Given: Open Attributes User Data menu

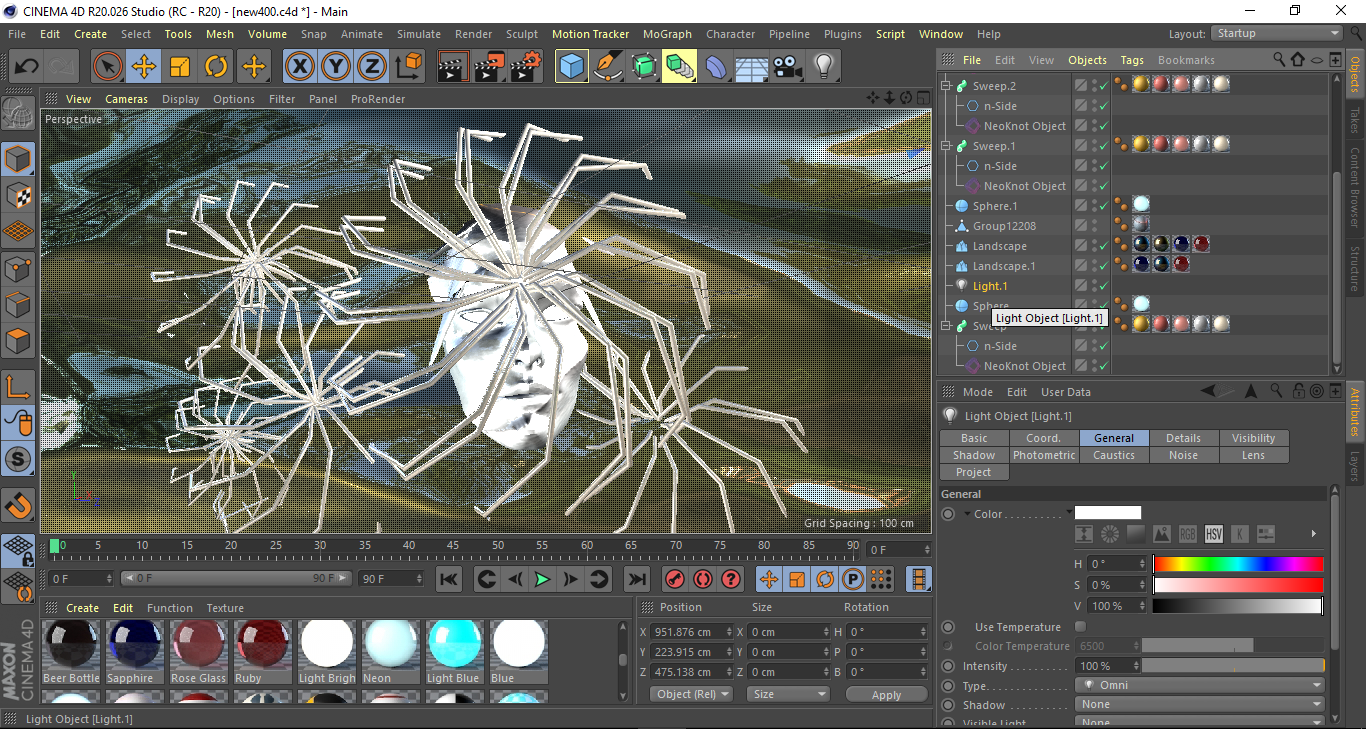Looking at the screenshot, I should coord(1066,392).
